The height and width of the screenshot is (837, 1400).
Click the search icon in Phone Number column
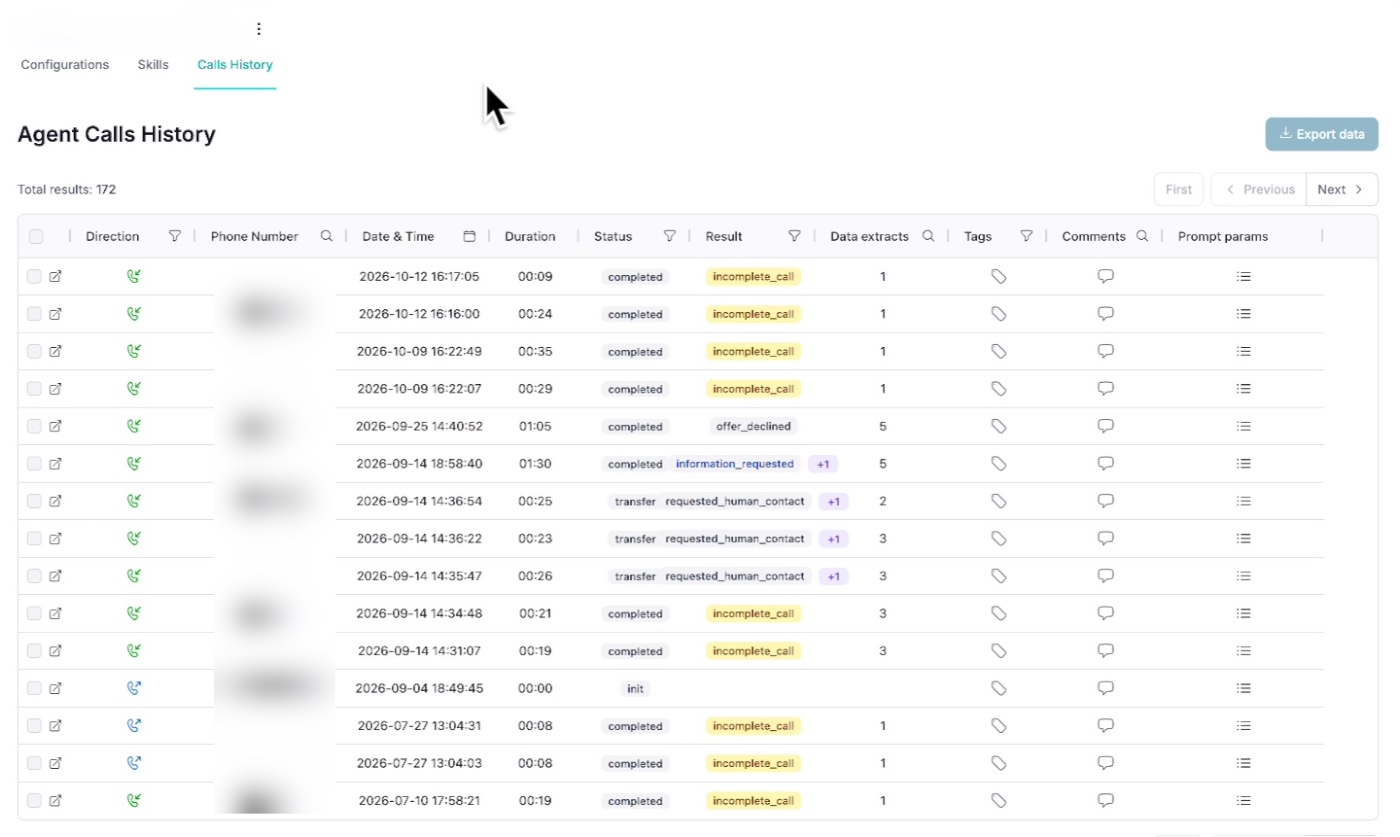[x=326, y=237]
